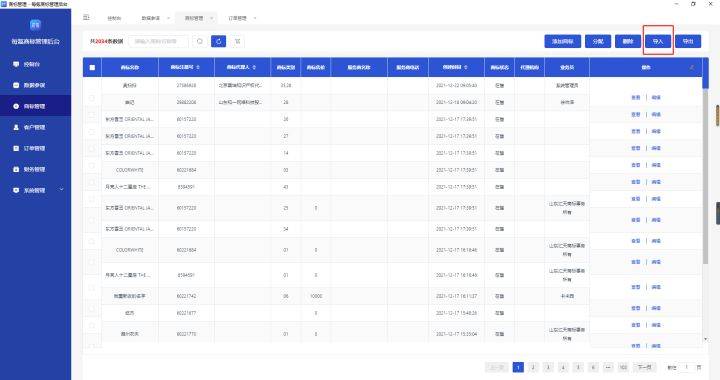This screenshot has height=380, width=720.
Task: Click the timestamp 2021-12-17 15:35:04
Action: tap(456, 334)
